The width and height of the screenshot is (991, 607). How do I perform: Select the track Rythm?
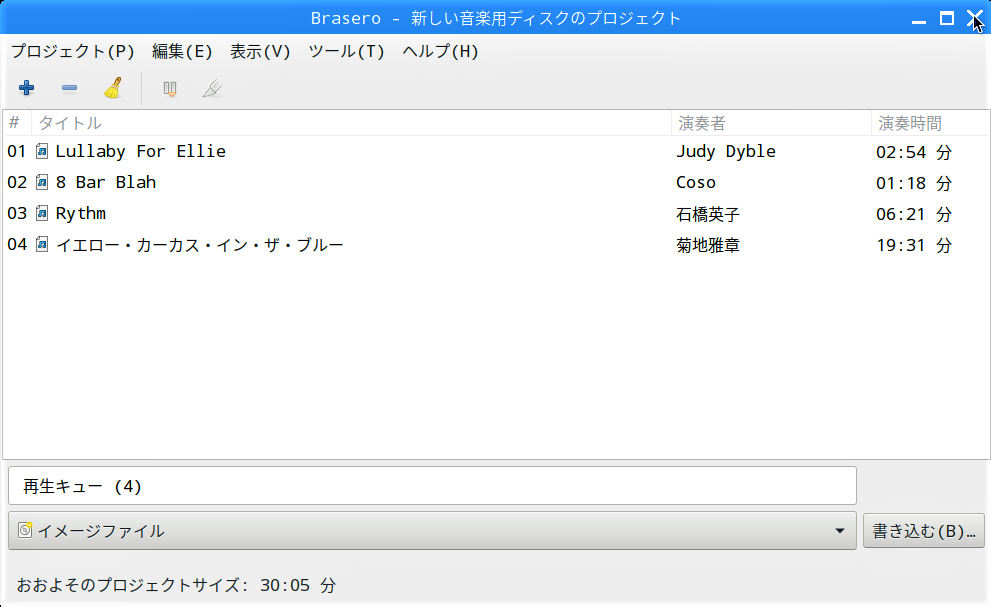(x=81, y=213)
